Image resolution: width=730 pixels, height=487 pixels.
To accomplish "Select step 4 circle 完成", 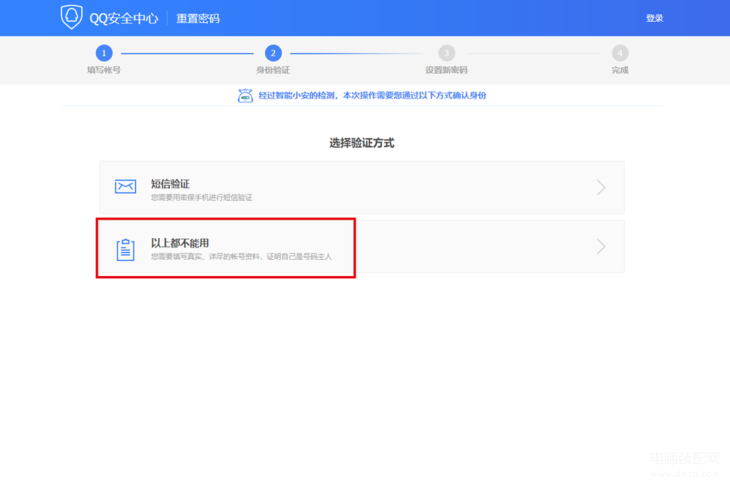I will [x=620, y=53].
